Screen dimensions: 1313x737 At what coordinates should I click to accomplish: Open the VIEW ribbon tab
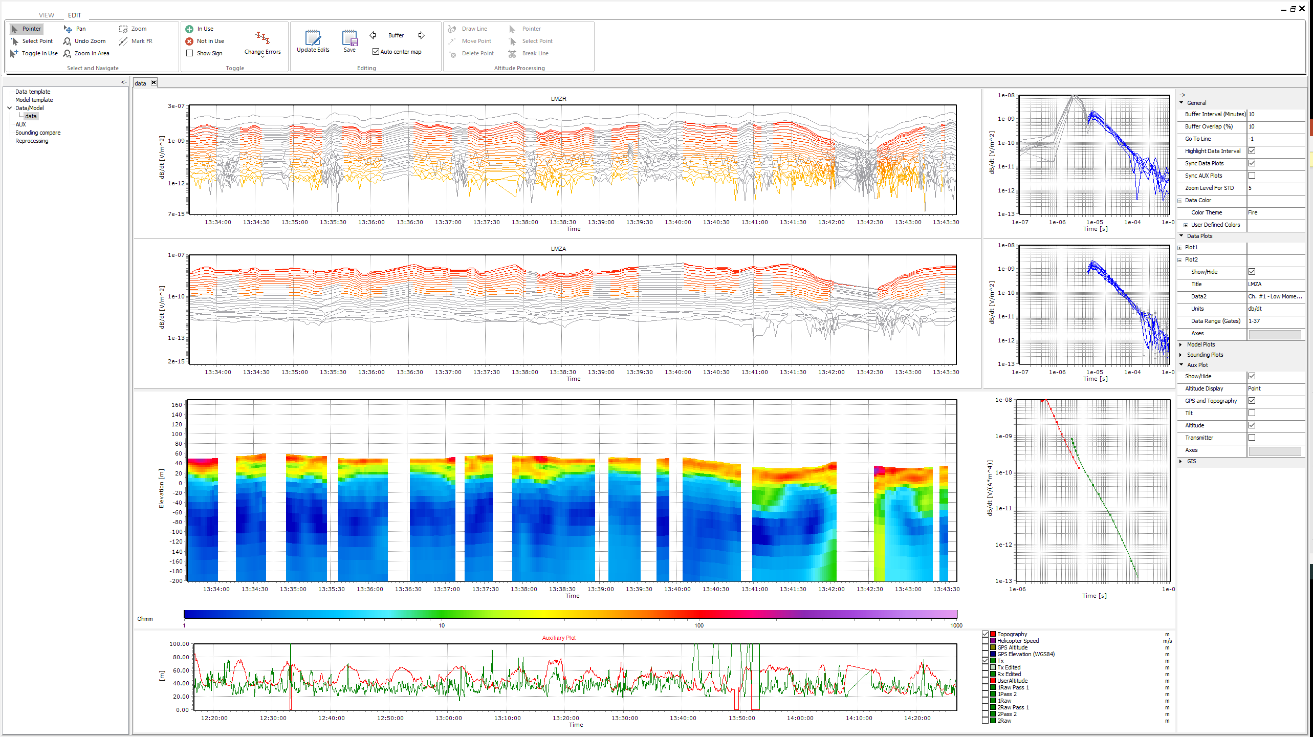[46, 16]
